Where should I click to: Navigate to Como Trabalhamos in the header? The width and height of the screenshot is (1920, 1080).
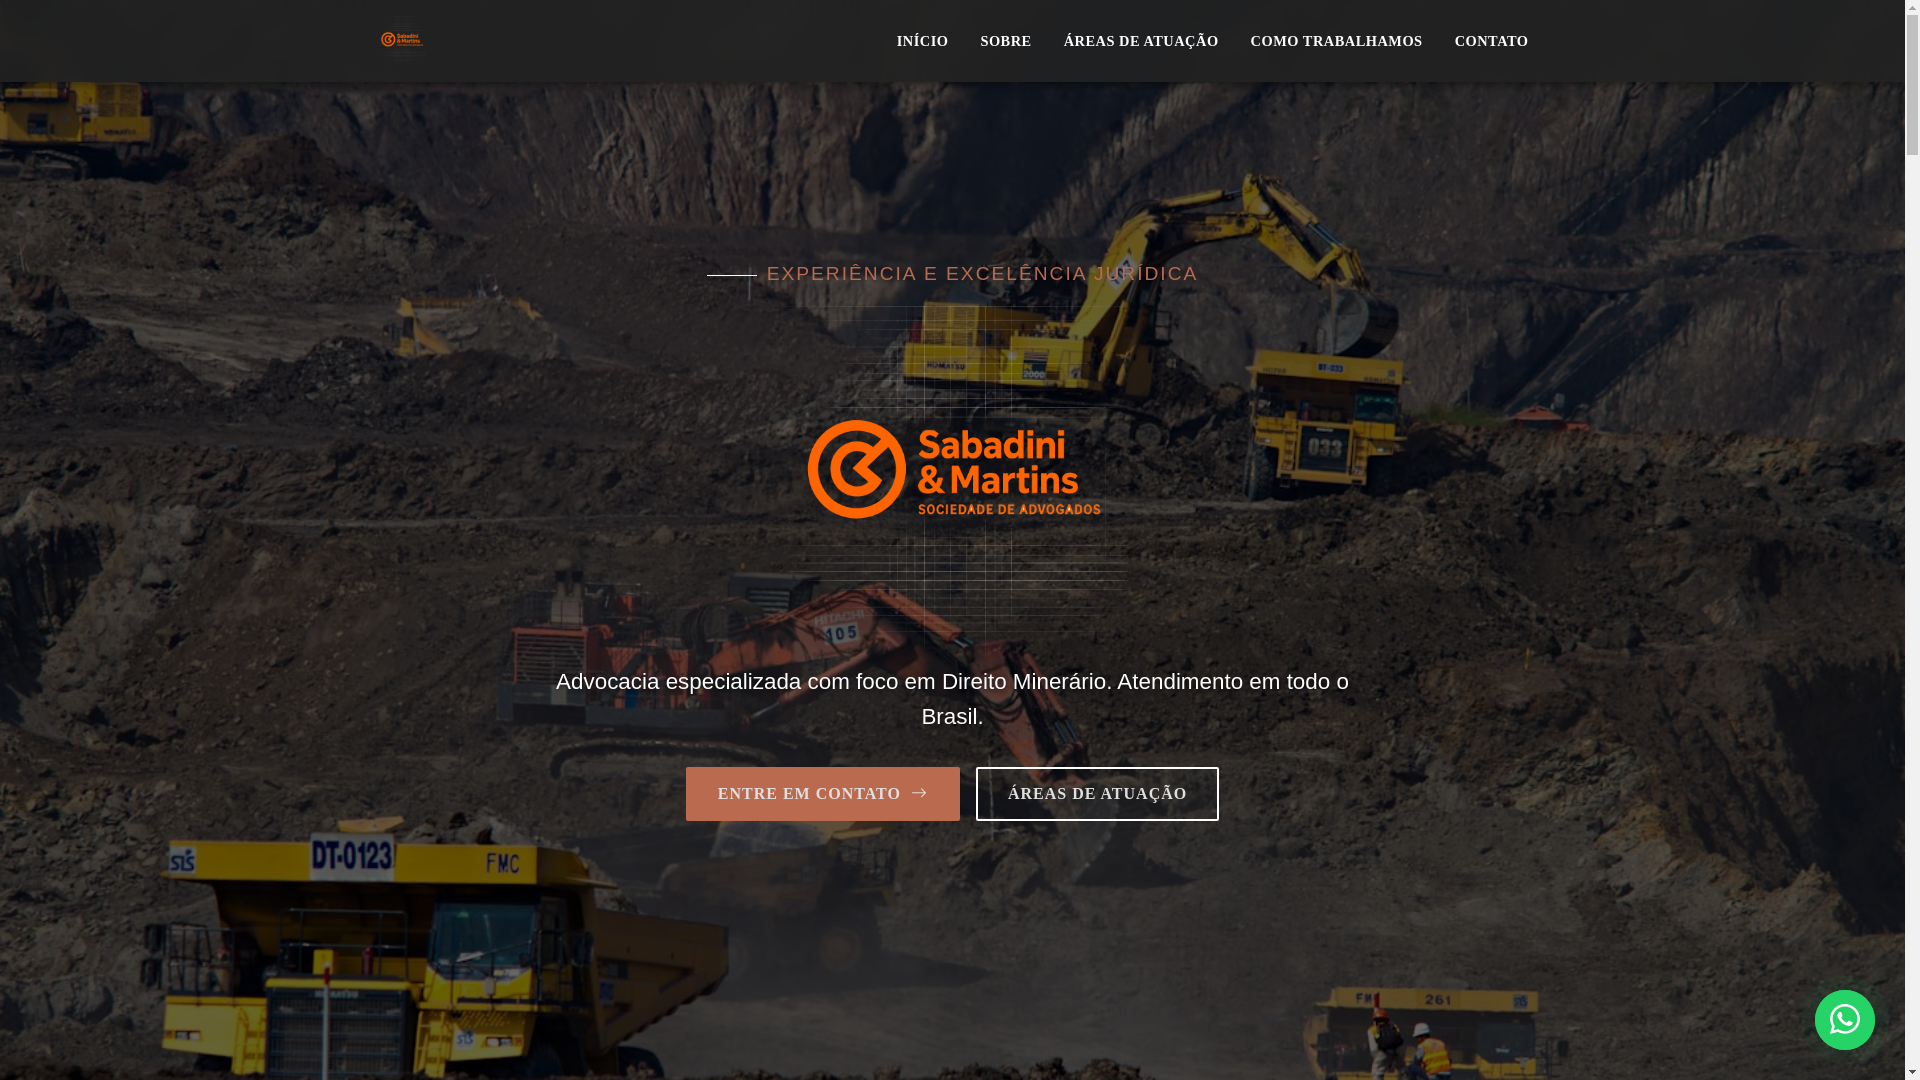(x=1335, y=41)
